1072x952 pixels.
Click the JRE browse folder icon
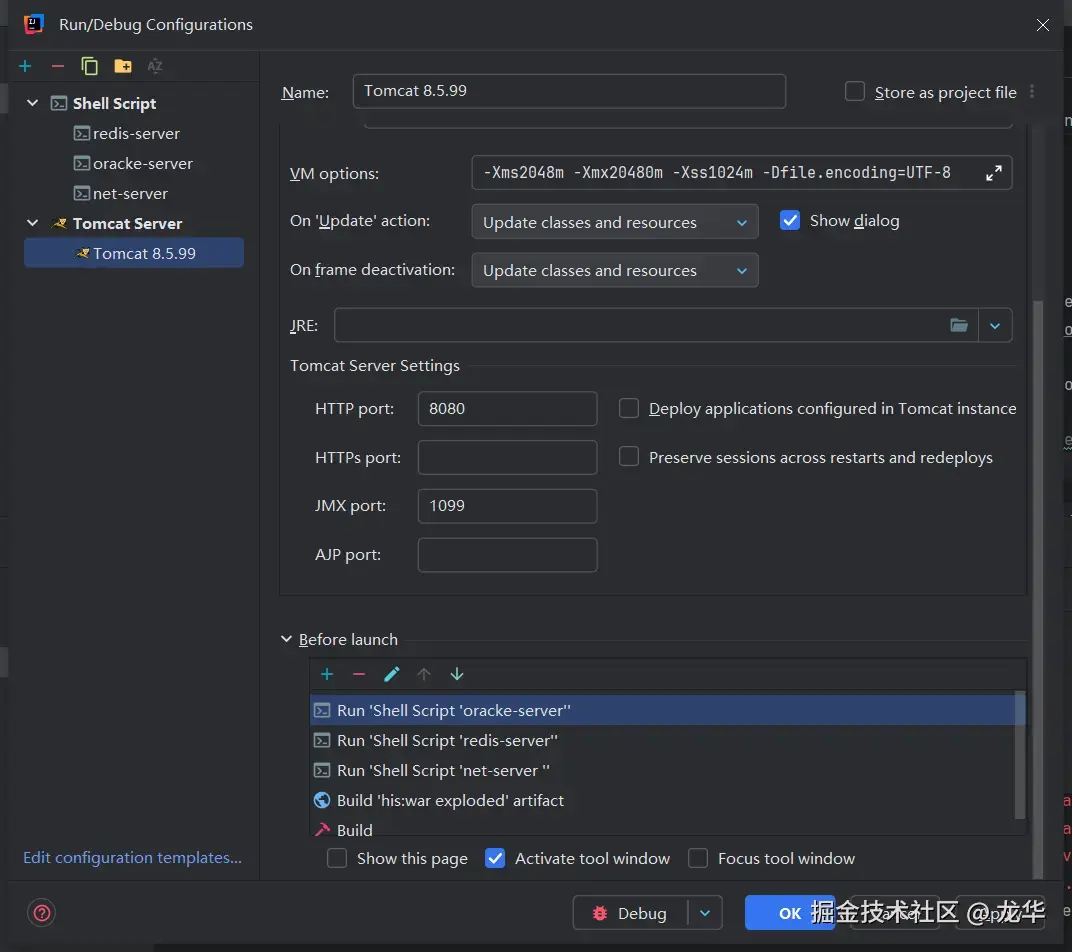tap(959, 325)
